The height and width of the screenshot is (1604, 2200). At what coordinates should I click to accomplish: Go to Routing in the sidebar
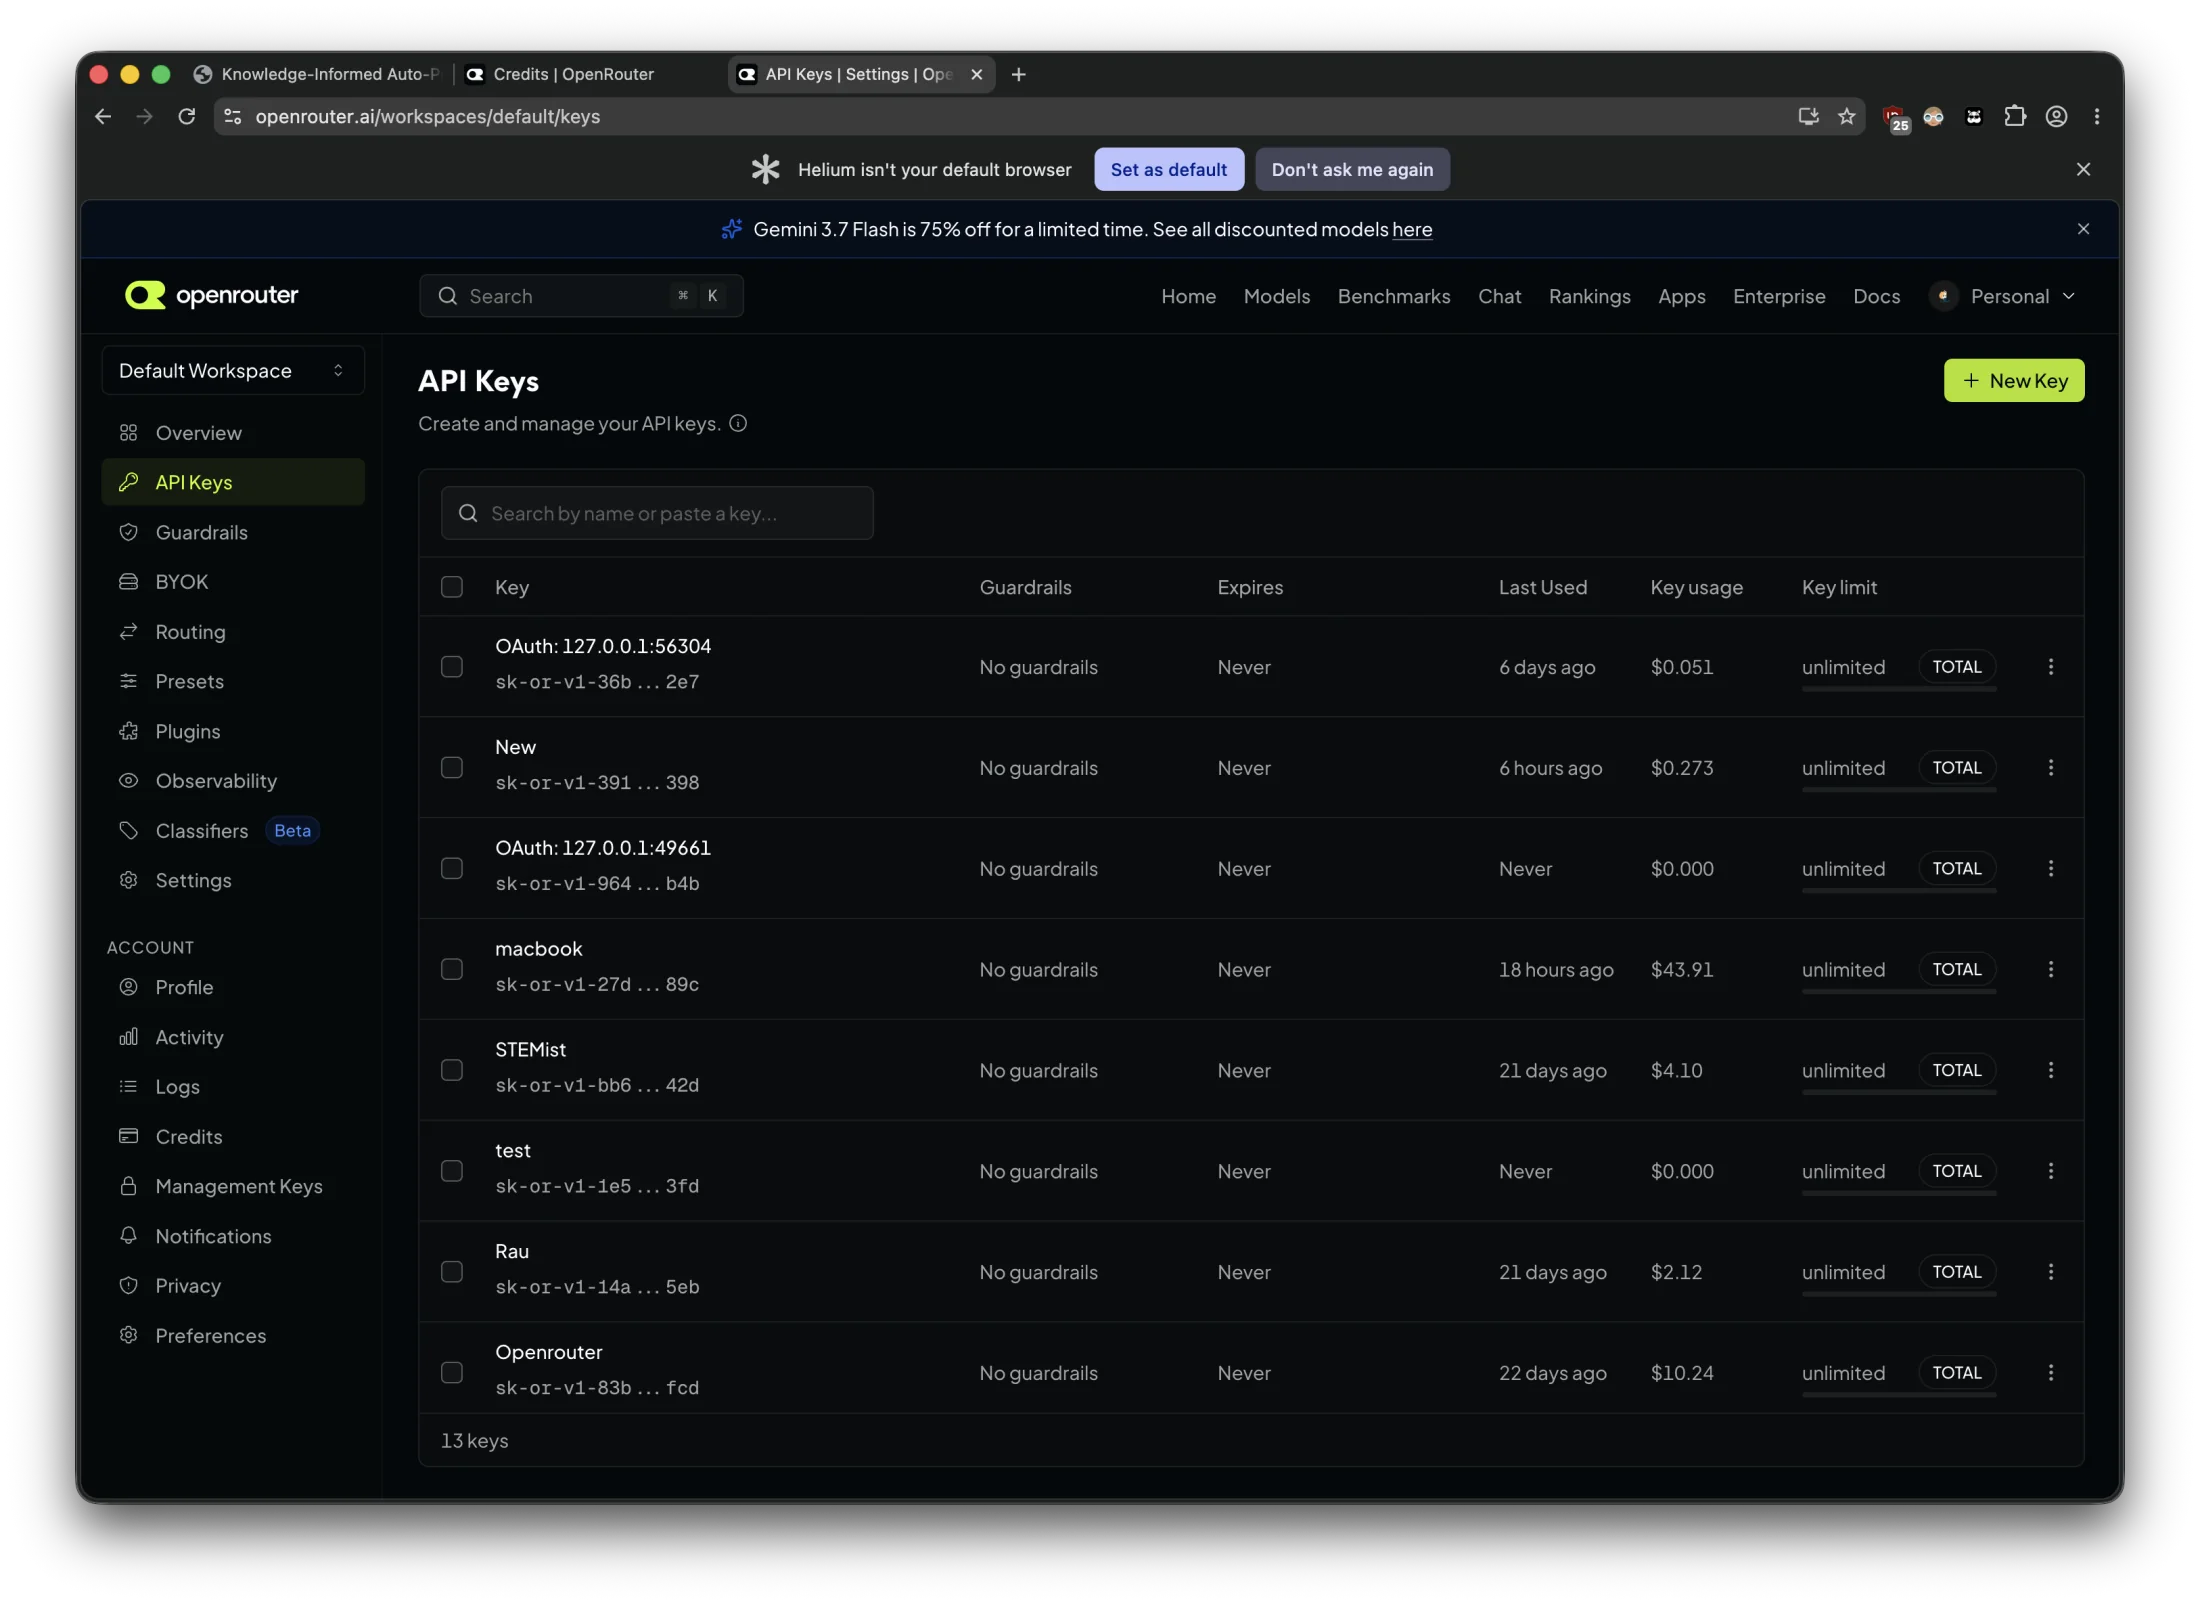233,631
